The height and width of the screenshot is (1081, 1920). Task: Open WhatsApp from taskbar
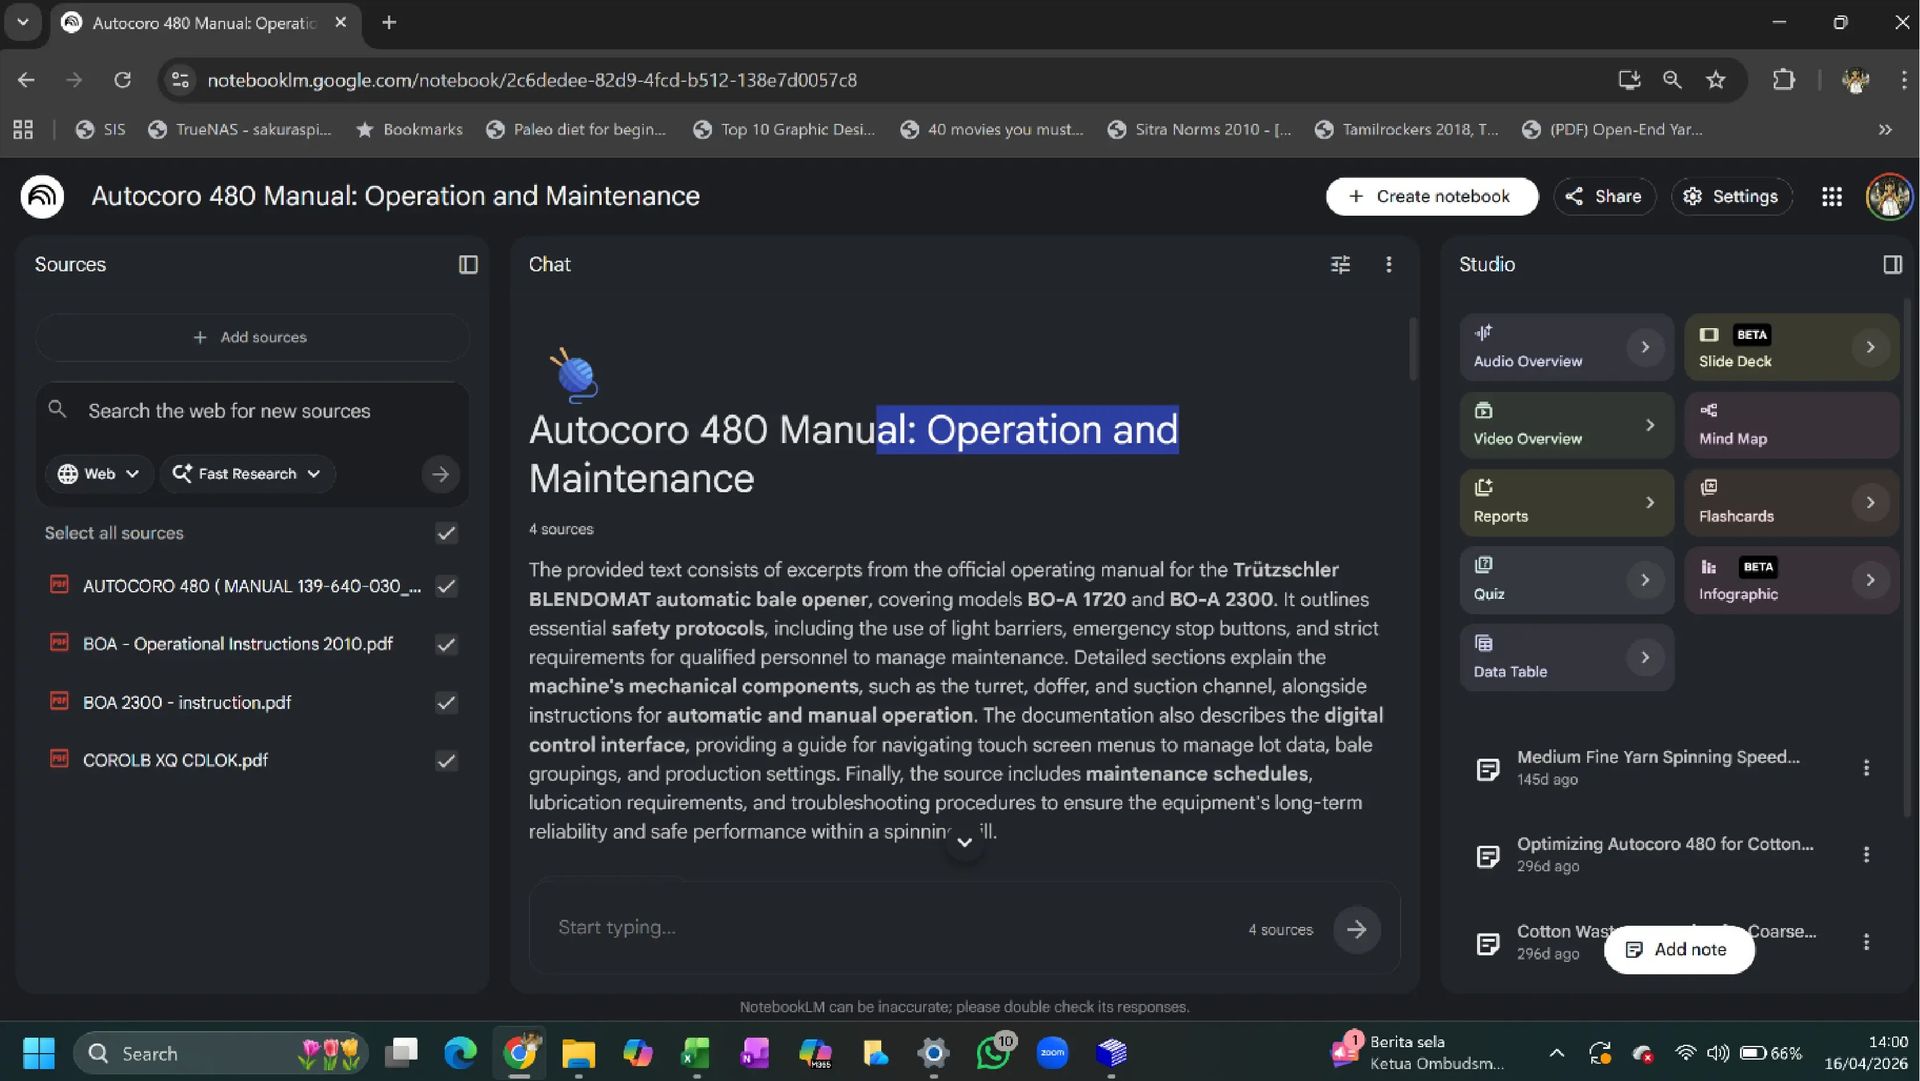click(994, 1053)
